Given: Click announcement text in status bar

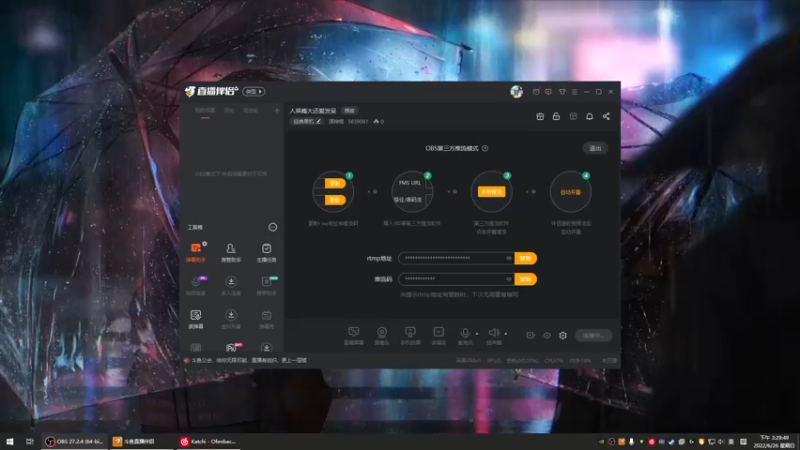Looking at the screenshot, I should click(249, 360).
